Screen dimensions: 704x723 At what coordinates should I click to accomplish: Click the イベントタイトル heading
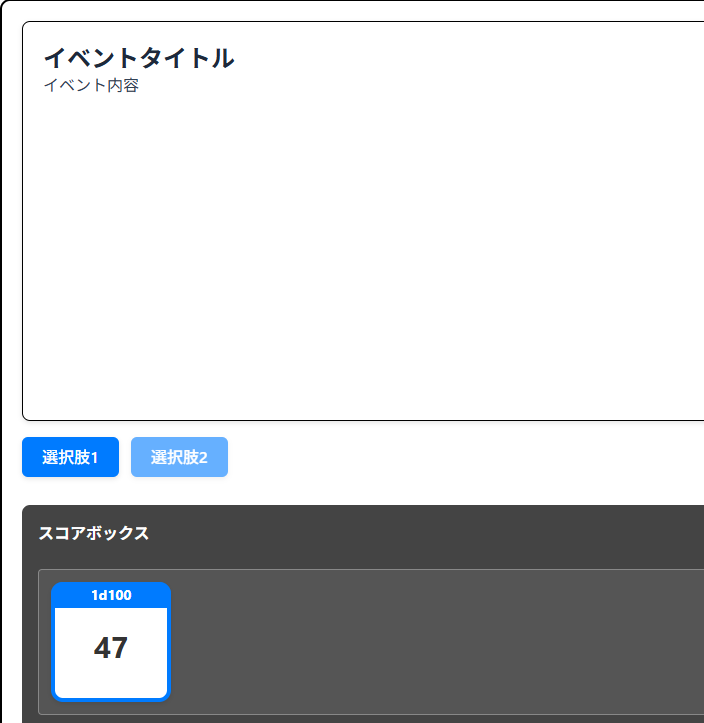pos(138,58)
